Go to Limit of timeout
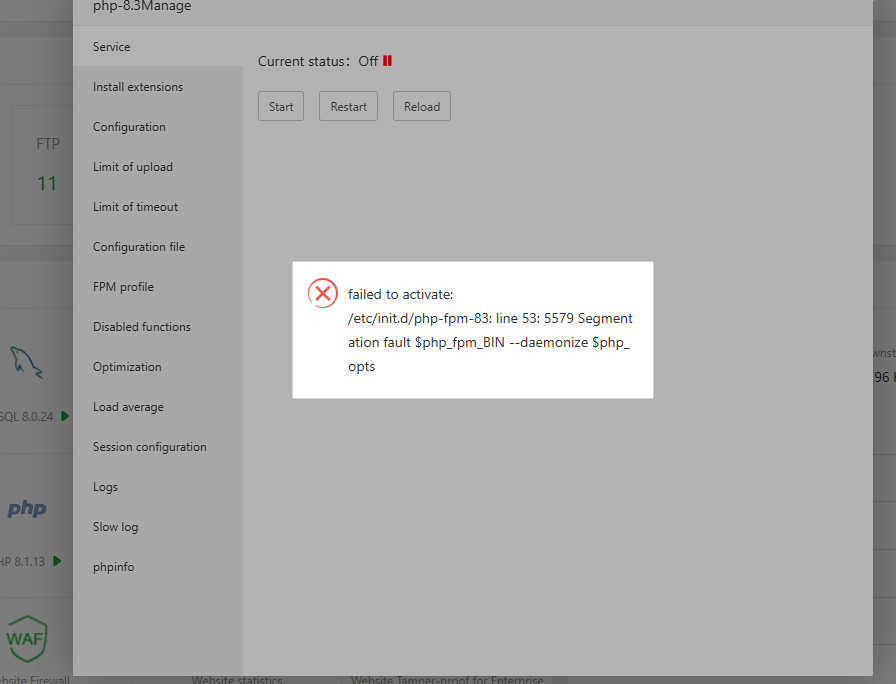This screenshot has width=896, height=684. [x=158, y=207]
